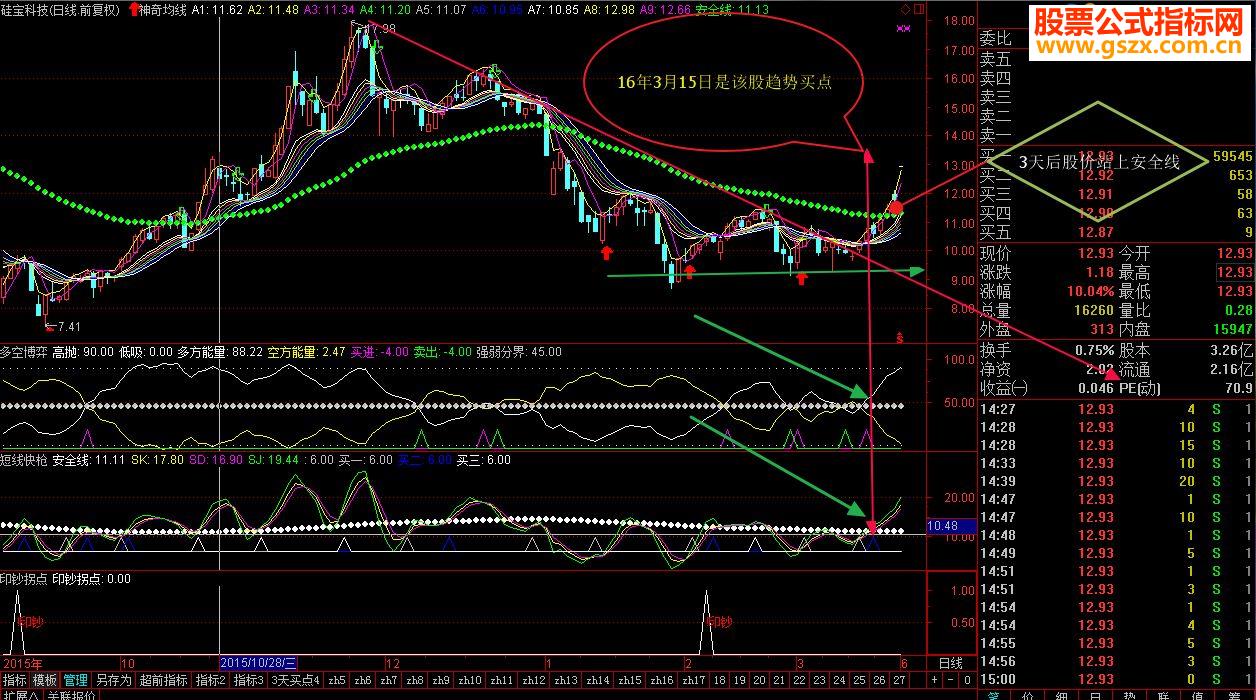Click the 涨幅 10.04% value
The height and width of the screenshot is (700, 1256).
[1091, 291]
